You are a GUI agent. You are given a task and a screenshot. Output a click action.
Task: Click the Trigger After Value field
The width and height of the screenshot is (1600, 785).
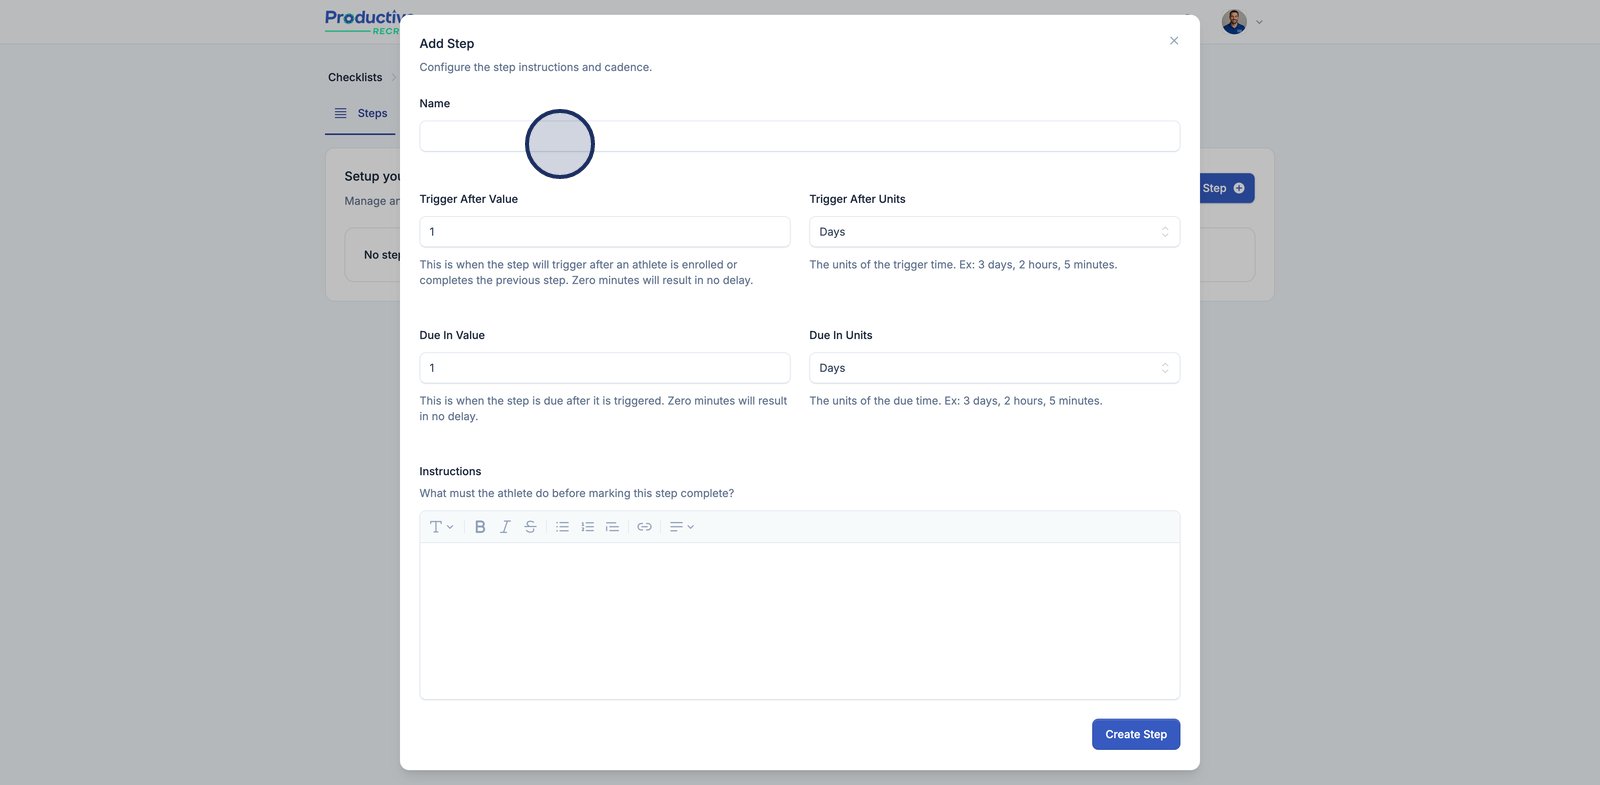(604, 232)
